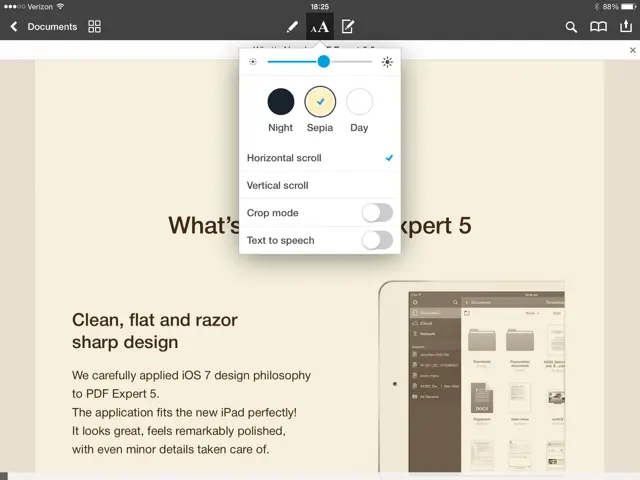Tap the low brightness sun icon
640x480 pixels.
pos(253,62)
